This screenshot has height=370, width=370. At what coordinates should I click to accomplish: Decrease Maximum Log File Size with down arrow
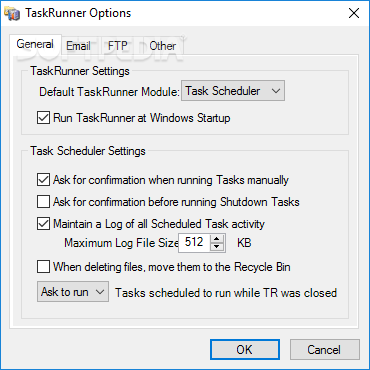[217, 247]
